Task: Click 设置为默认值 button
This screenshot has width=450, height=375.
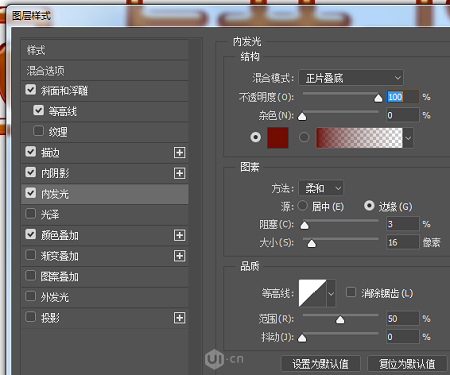Action: [x=321, y=364]
